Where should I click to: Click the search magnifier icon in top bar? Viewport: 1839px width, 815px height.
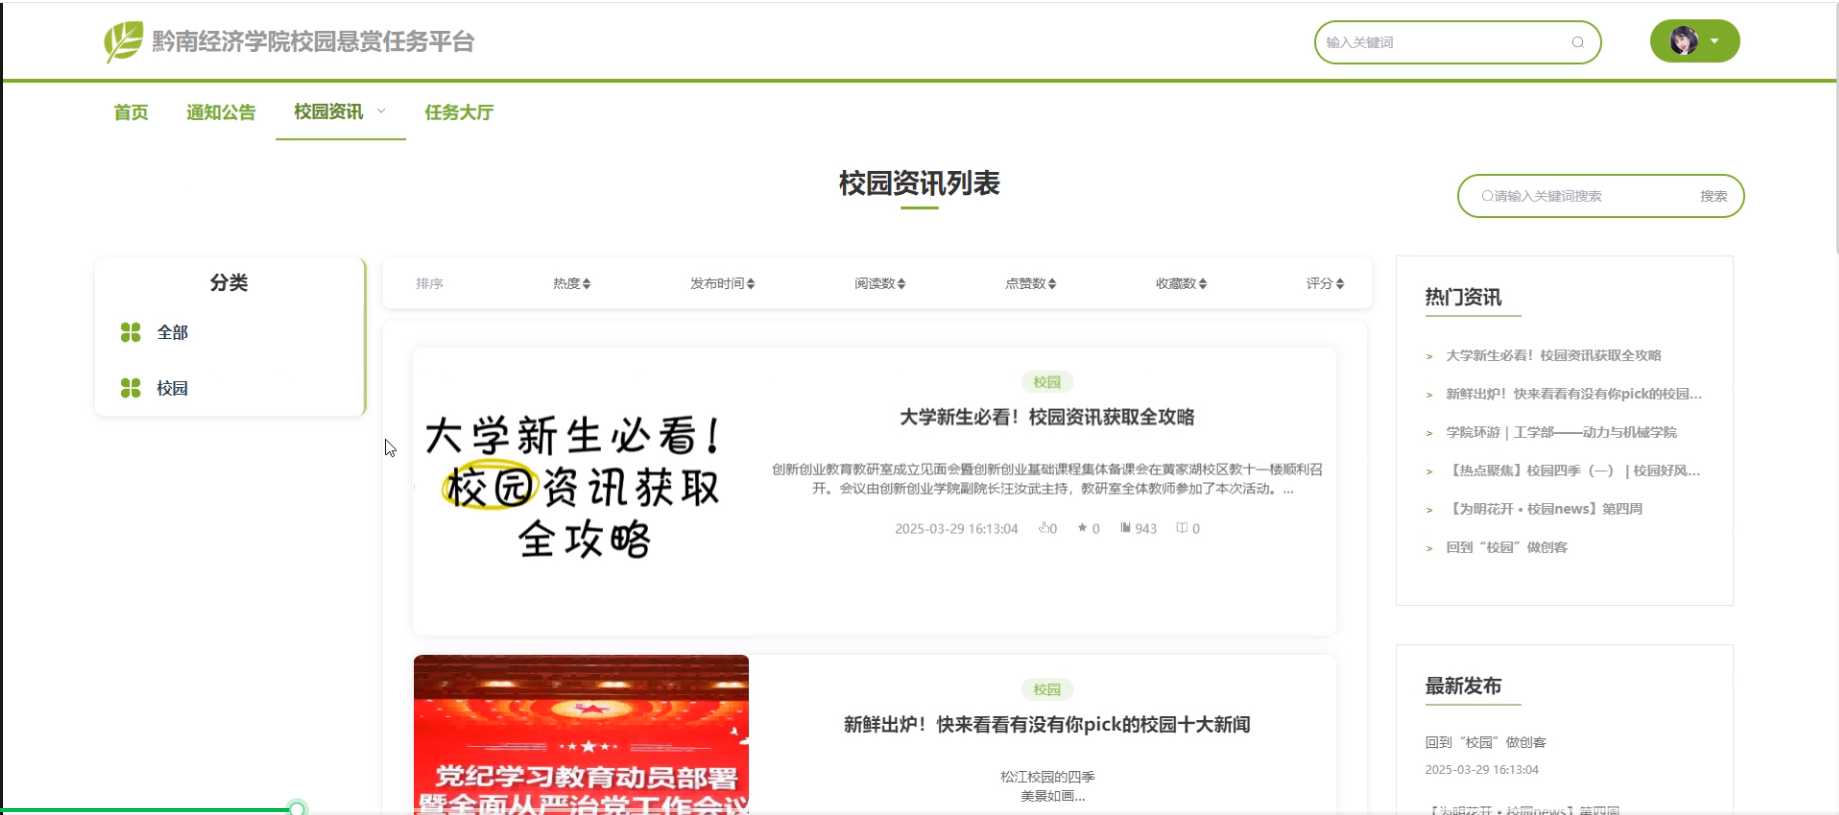pyautogui.click(x=1578, y=42)
